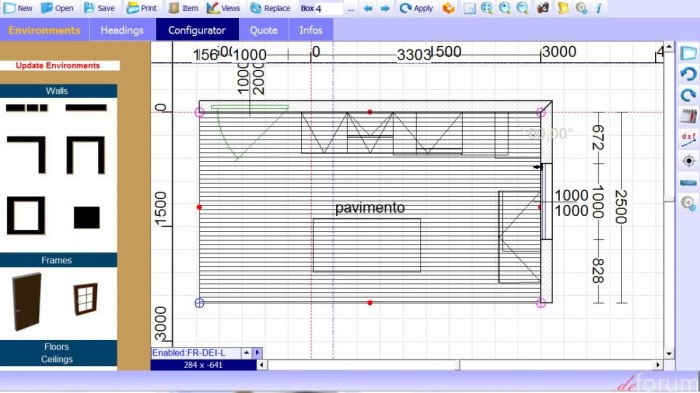The height and width of the screenshot is (393, 700).
Task: Choose the L-shaped corner wall shape
Action: click(26, 155)
